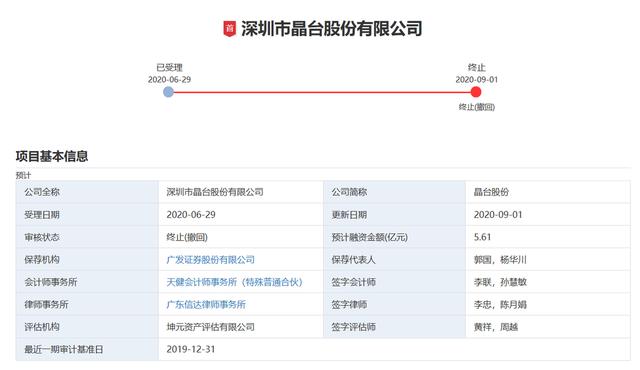The height and width of the screenshot is (370, 640).
Task: Open the 广发证券股份有限公司 sponsor link
Action: [x=211, y=259]
